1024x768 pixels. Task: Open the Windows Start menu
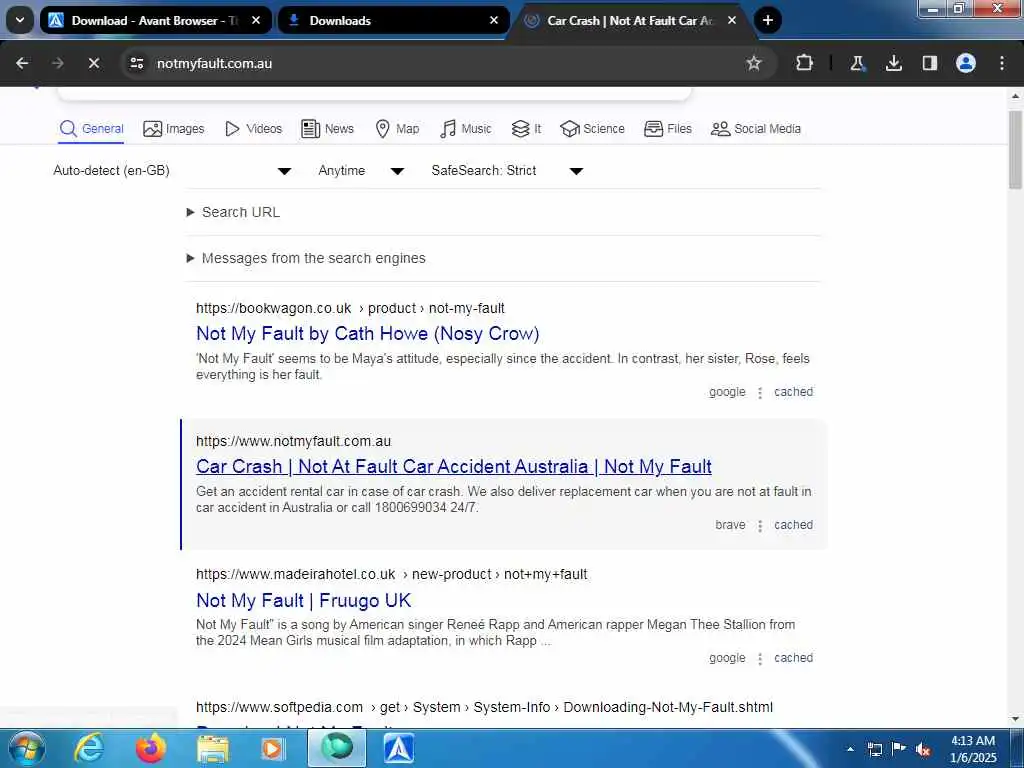click(x=26, y=748)
